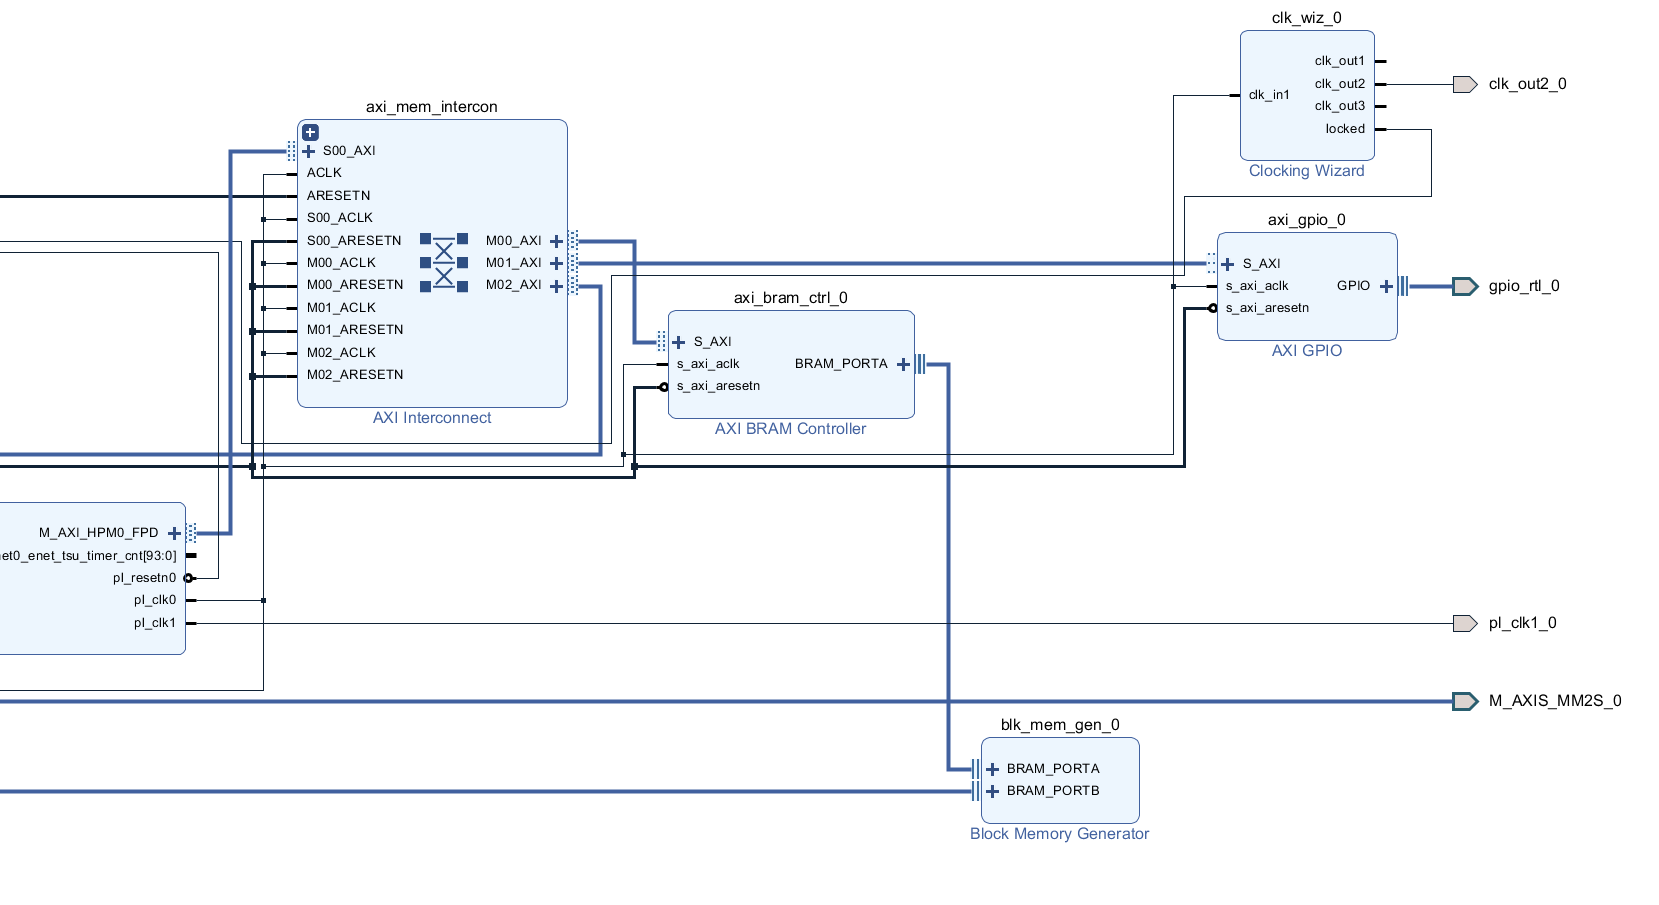Image resolution: width=1659 pixels, height=905 pixels.
Task: Select ARESETN pin on axi_mem_intercon
Action: click(x=338, y=196)
